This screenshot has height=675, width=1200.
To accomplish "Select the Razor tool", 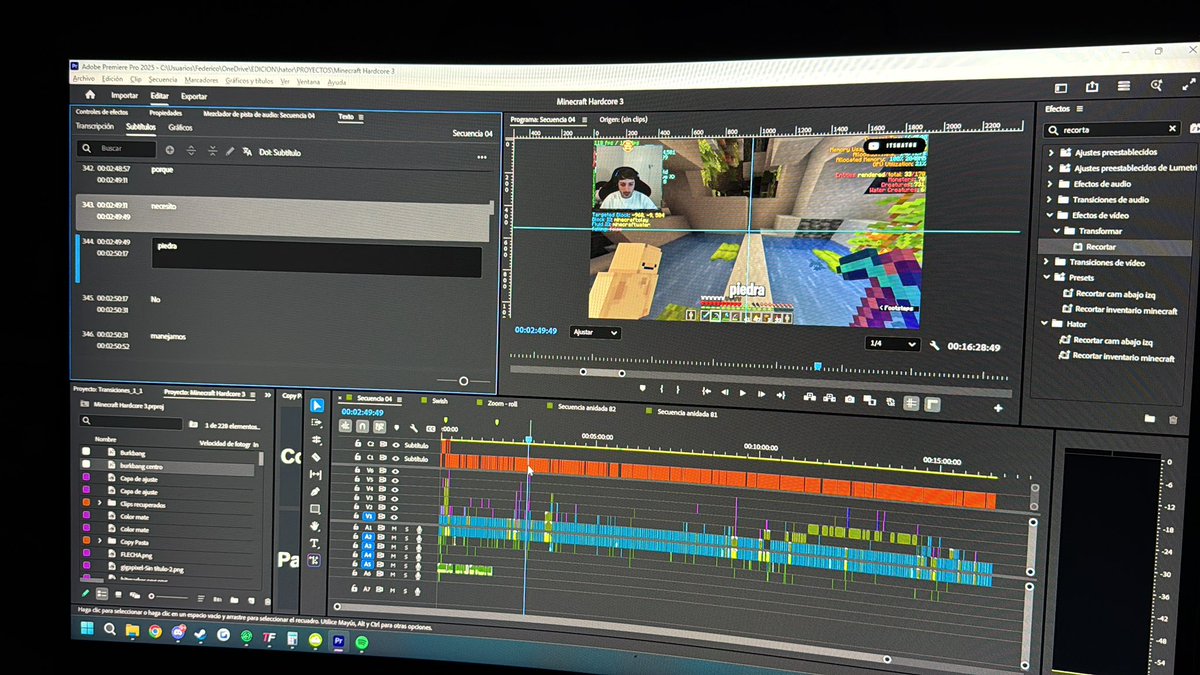I will tap(316, 457).
